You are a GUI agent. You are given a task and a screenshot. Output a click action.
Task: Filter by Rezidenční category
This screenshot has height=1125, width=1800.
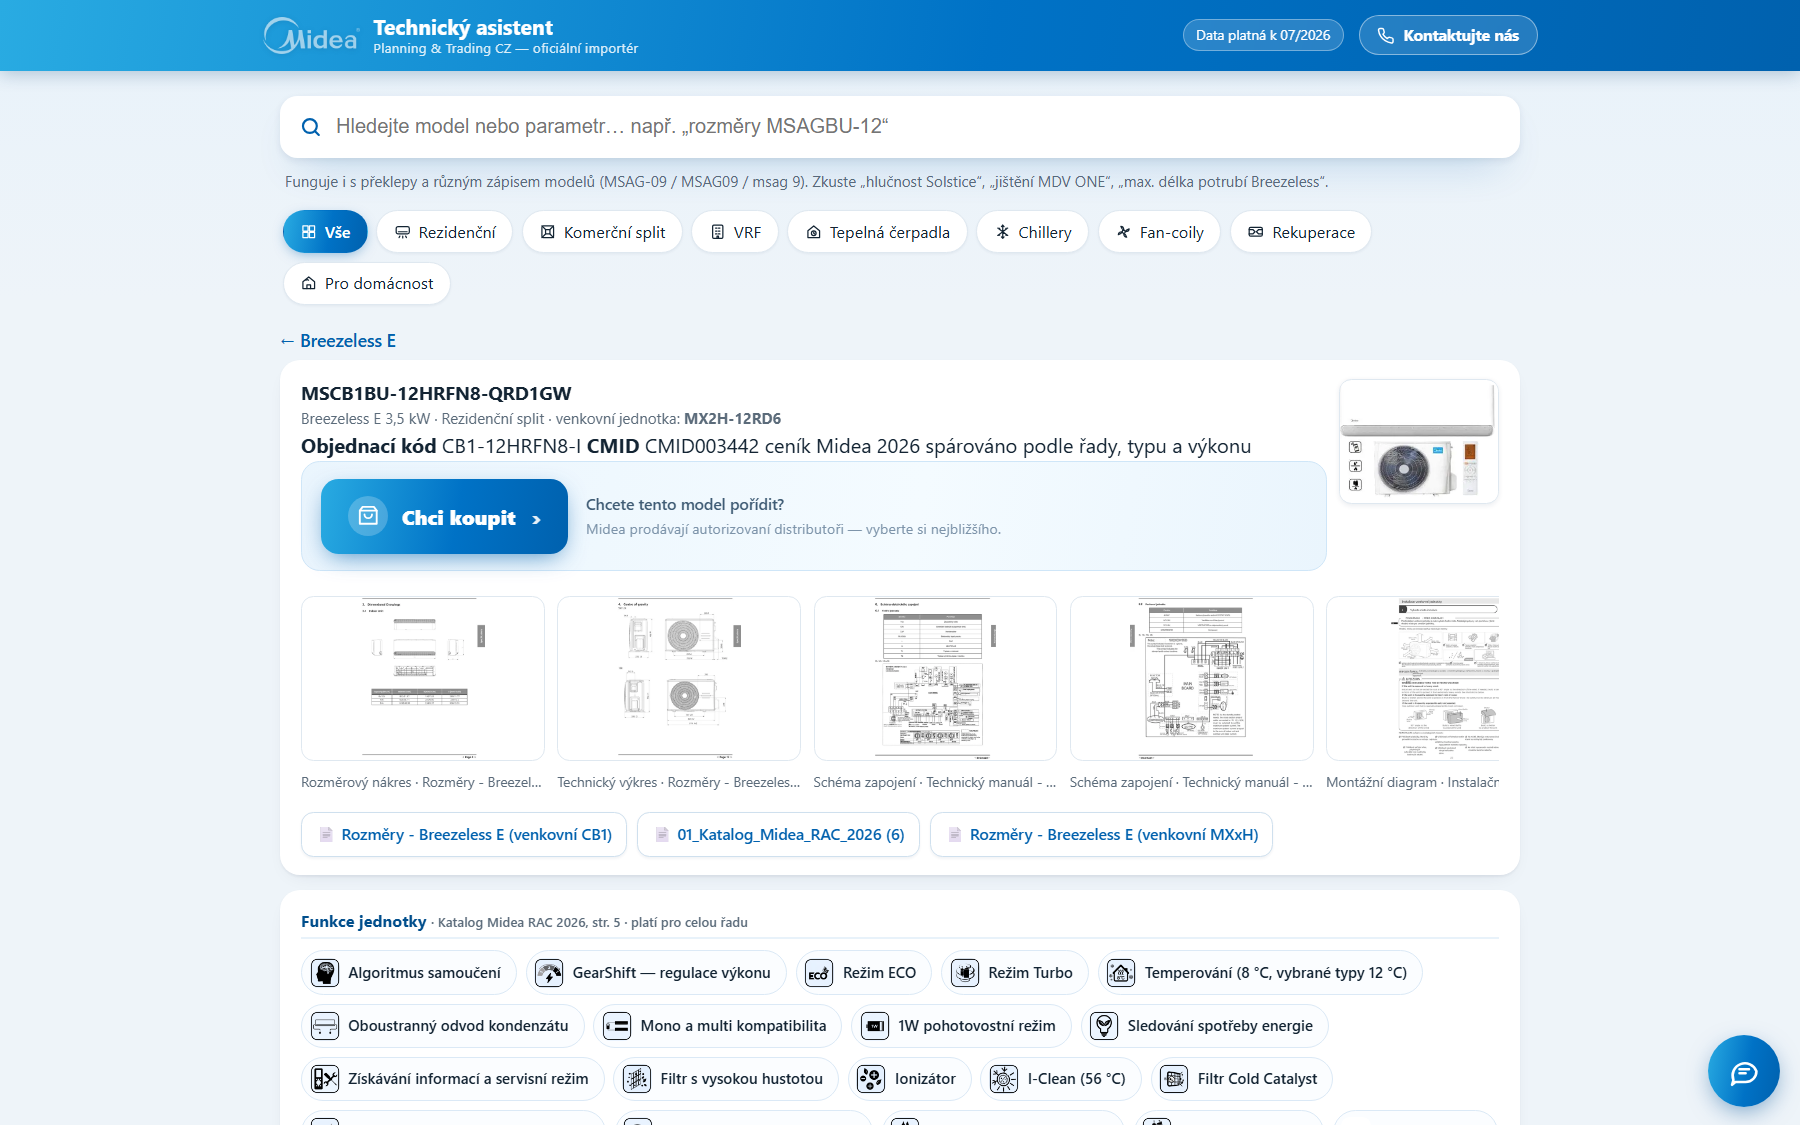(x=445, y=232)
